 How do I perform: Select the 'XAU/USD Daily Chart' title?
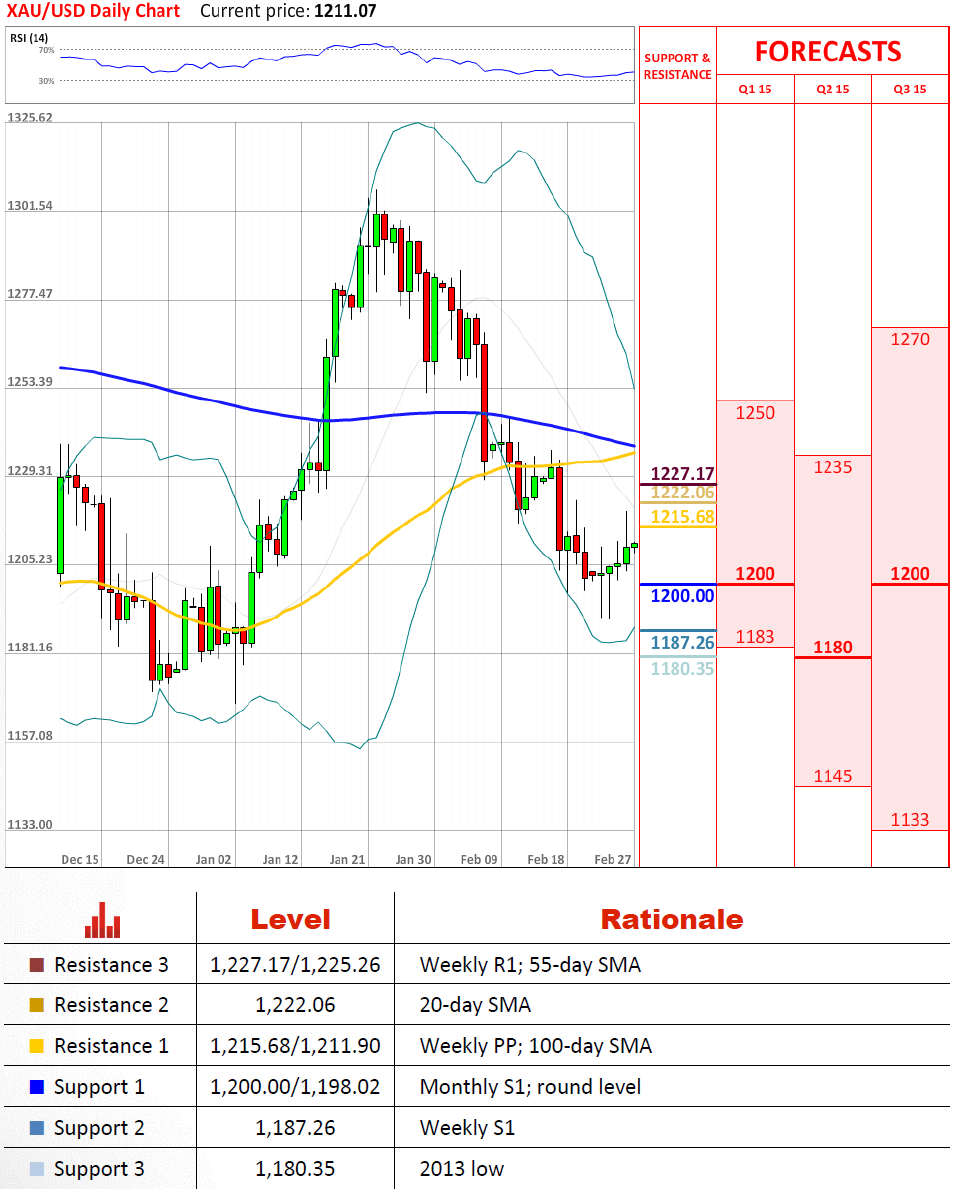tap(93, 11)
